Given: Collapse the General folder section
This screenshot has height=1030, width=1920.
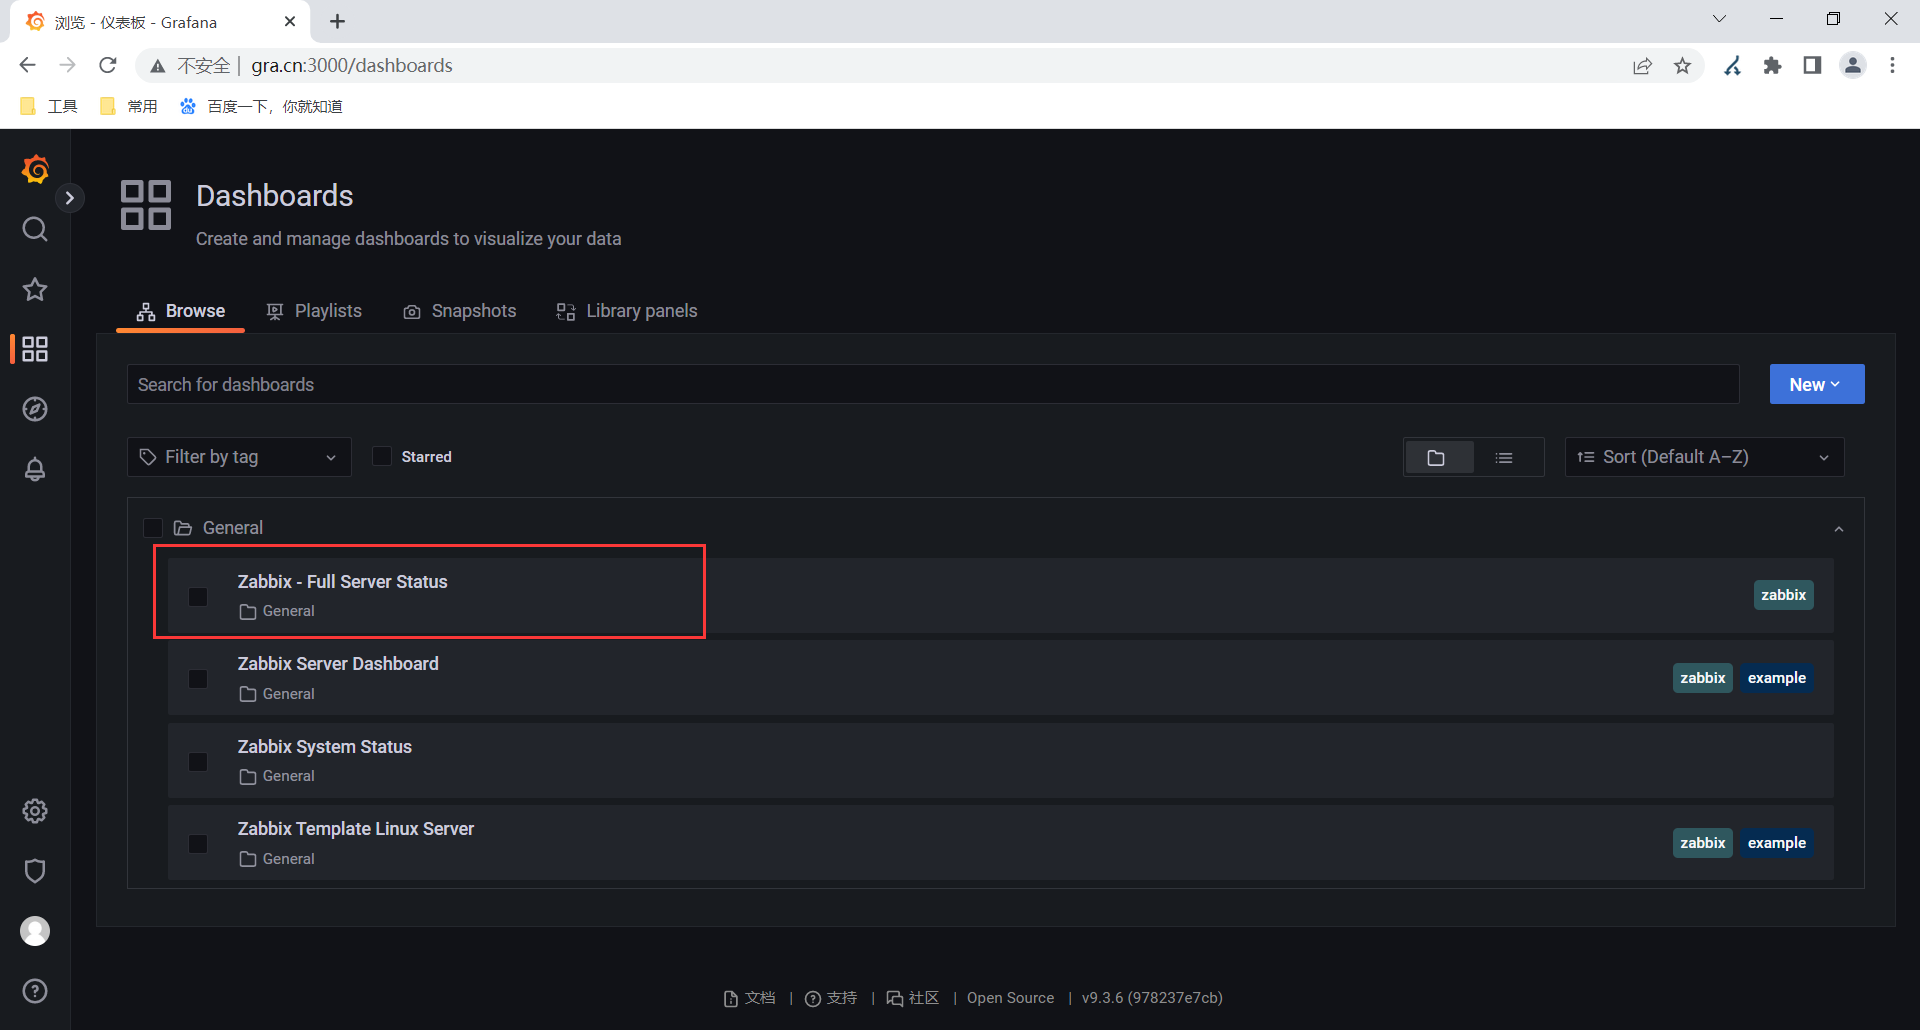Looking at the screenshot, I should point(1838,529).
